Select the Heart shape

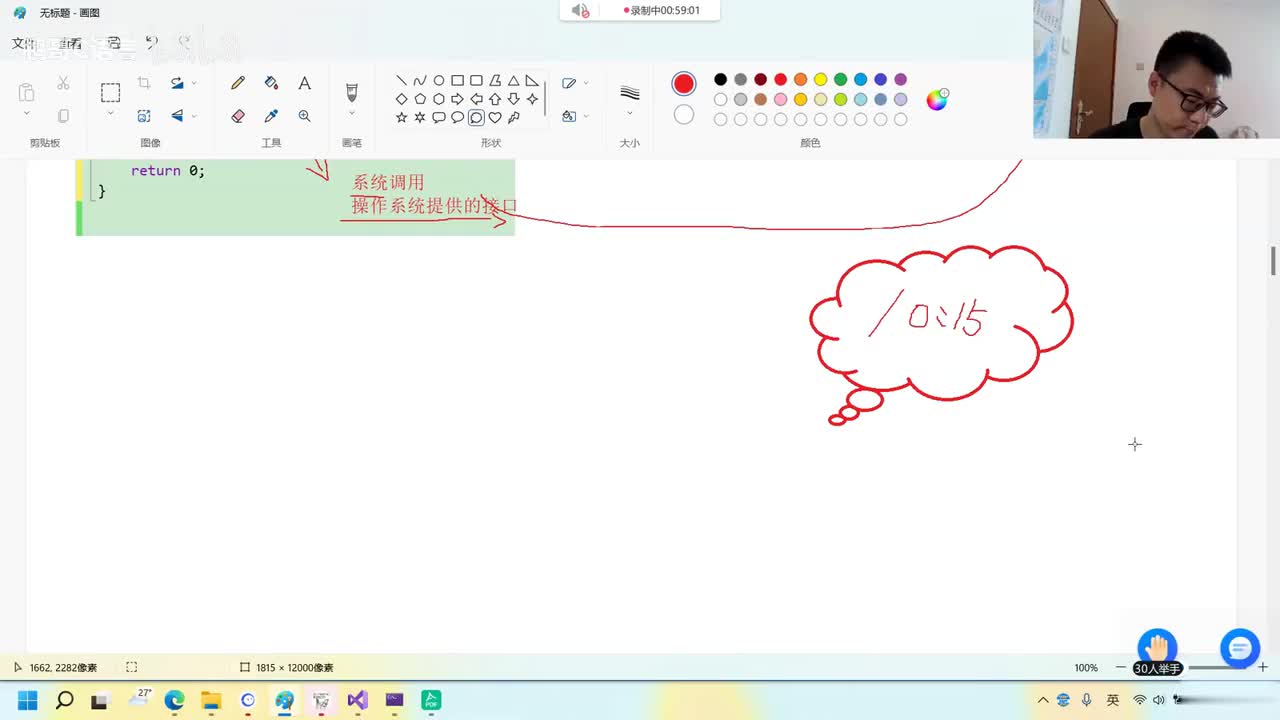click(x=495, y=117)
